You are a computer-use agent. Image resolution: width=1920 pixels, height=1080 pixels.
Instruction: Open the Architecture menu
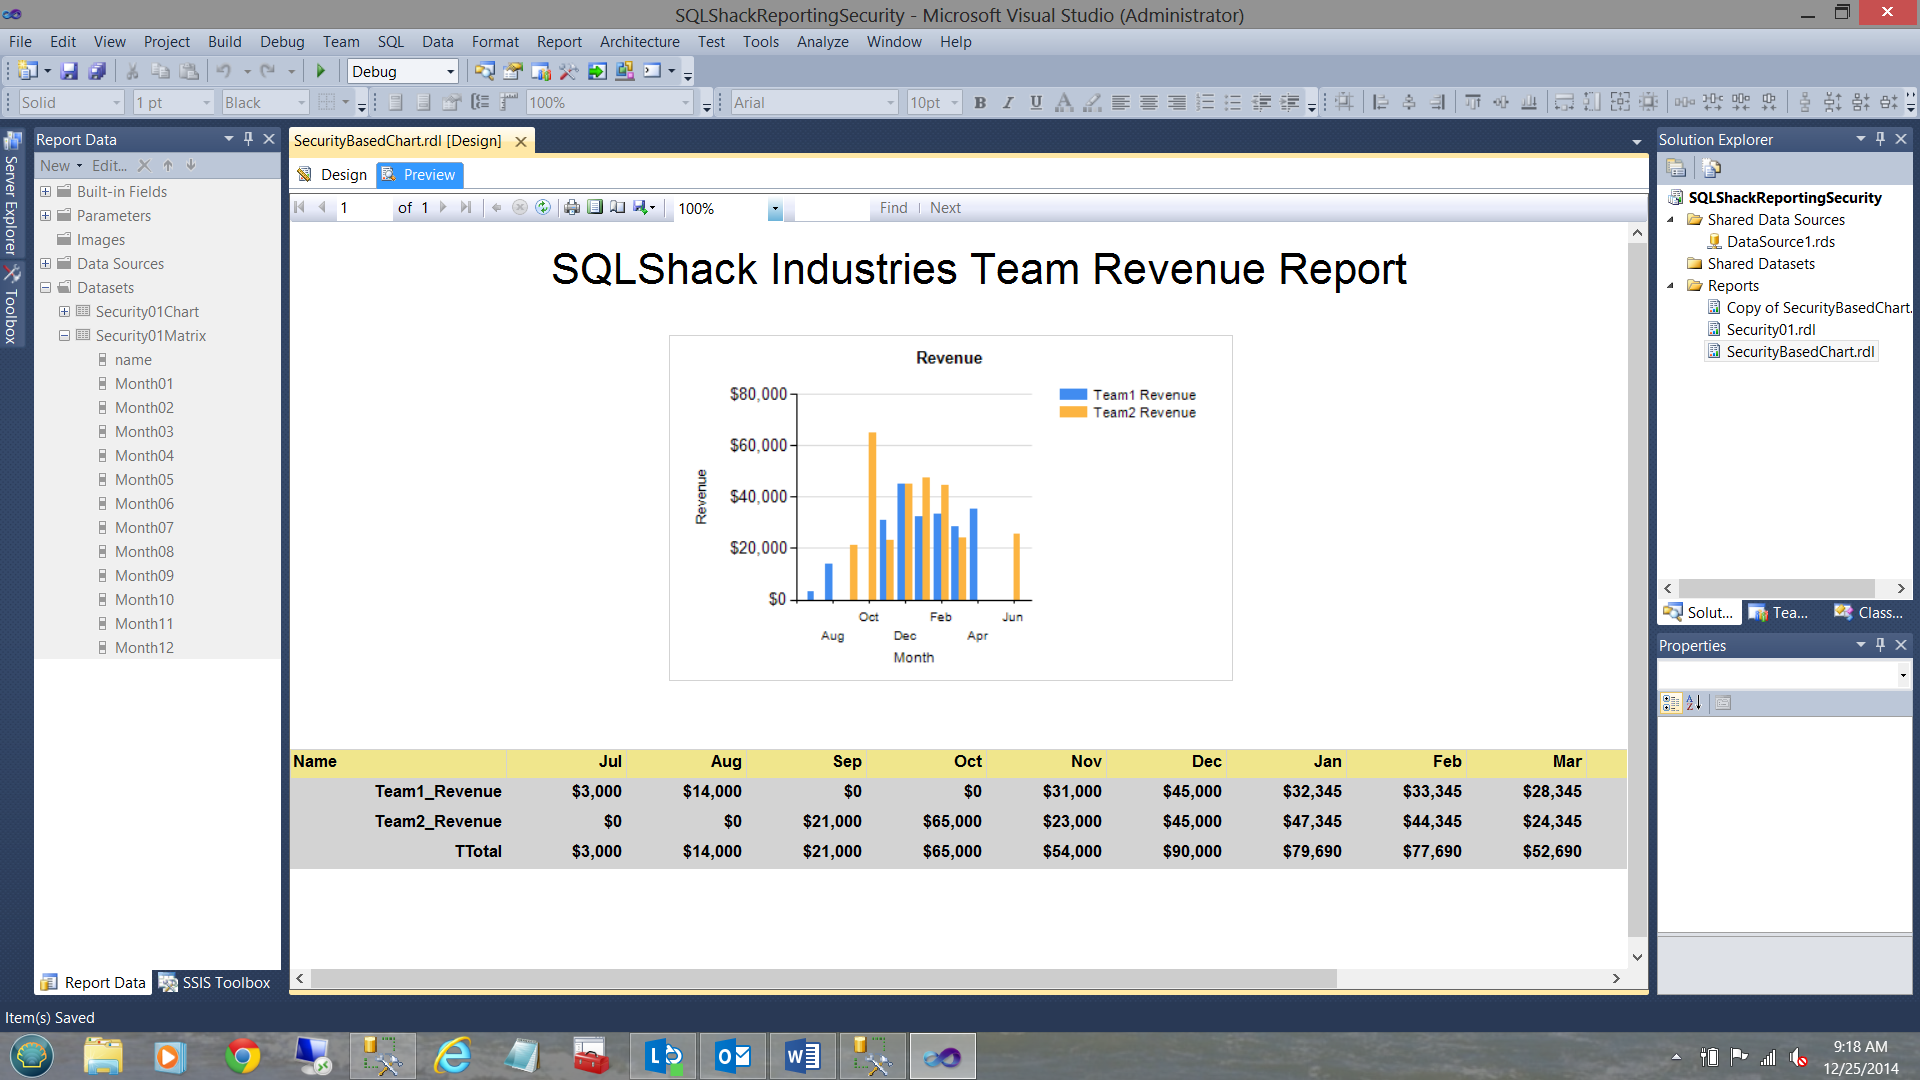point(639,42)
